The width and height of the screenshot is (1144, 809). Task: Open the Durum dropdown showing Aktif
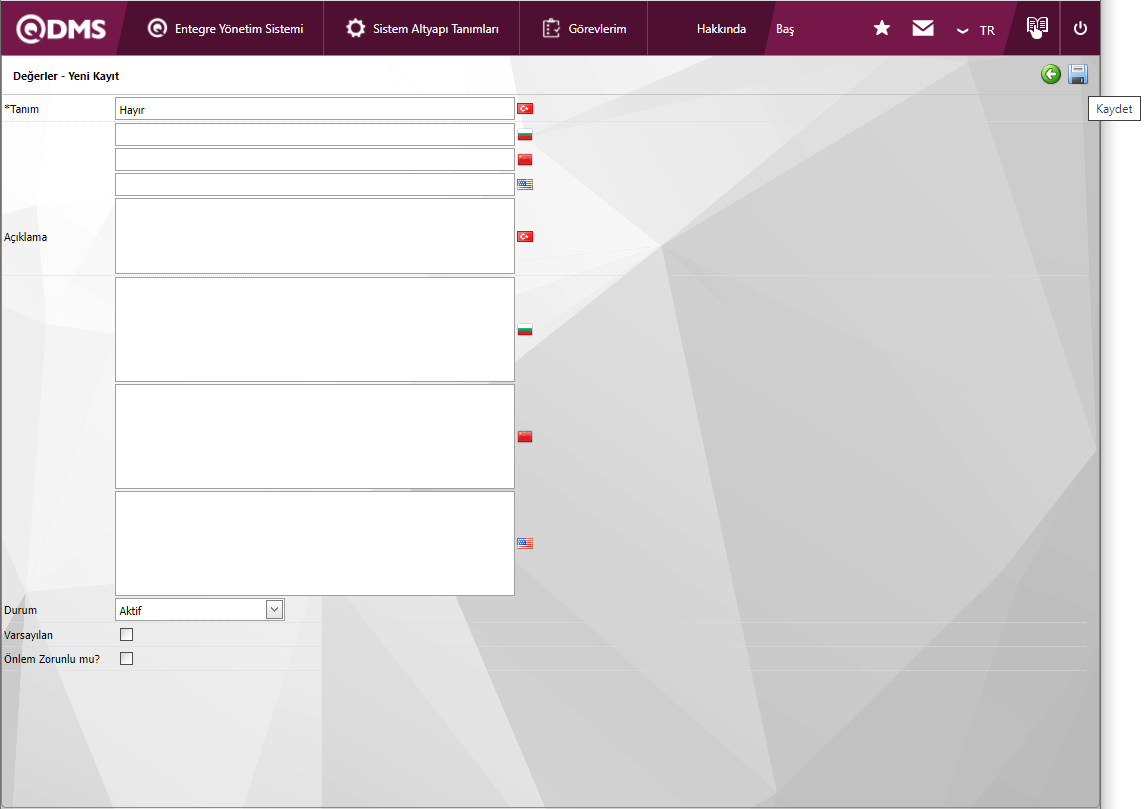click(199, 610)
